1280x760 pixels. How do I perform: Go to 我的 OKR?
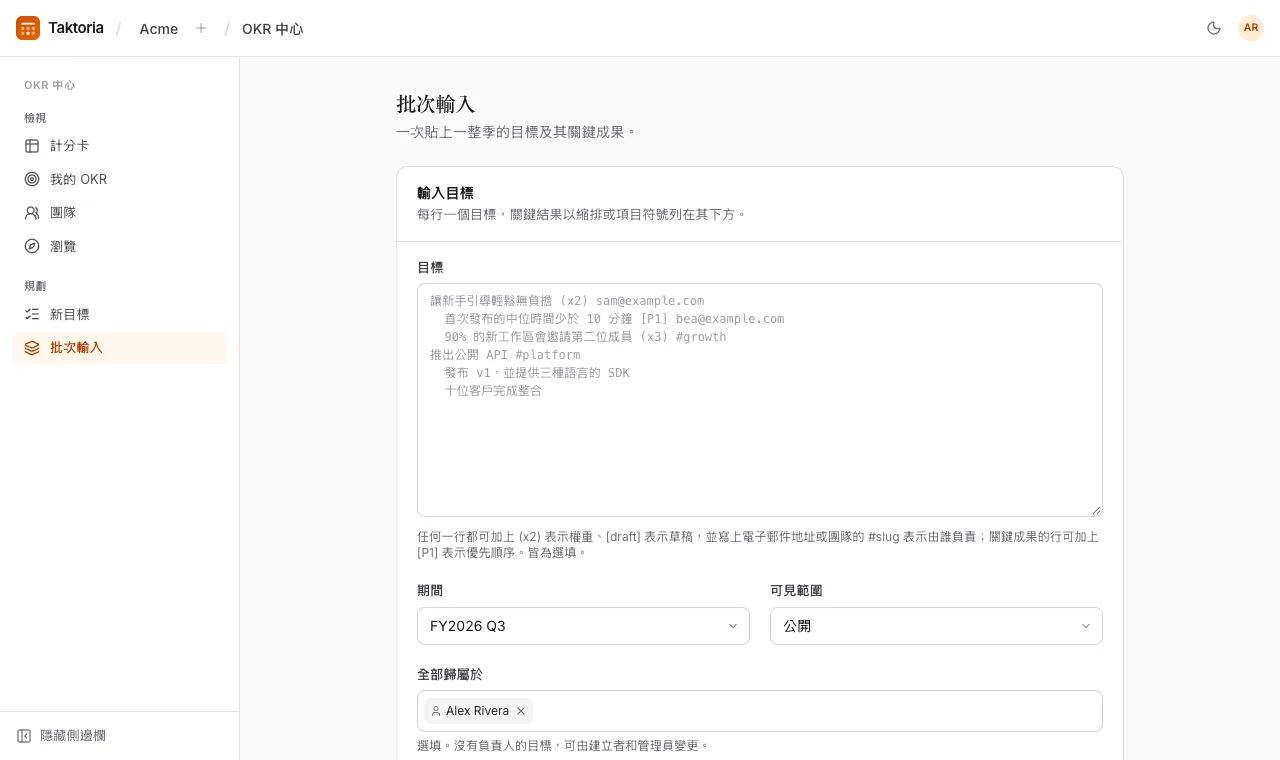point(119,179)
